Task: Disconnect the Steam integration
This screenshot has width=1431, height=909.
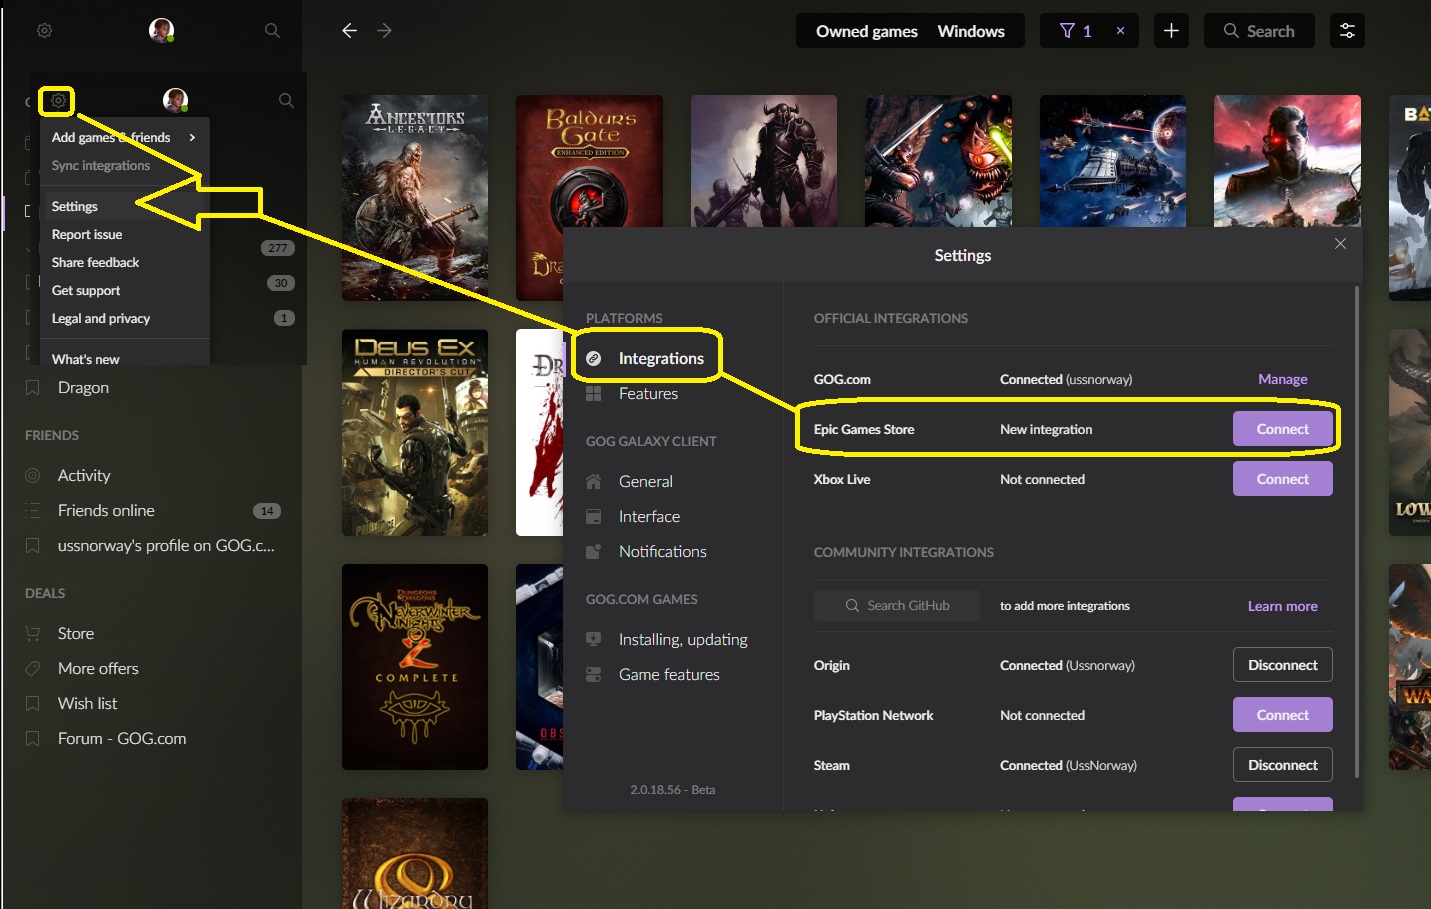Action: (1283, 765)
